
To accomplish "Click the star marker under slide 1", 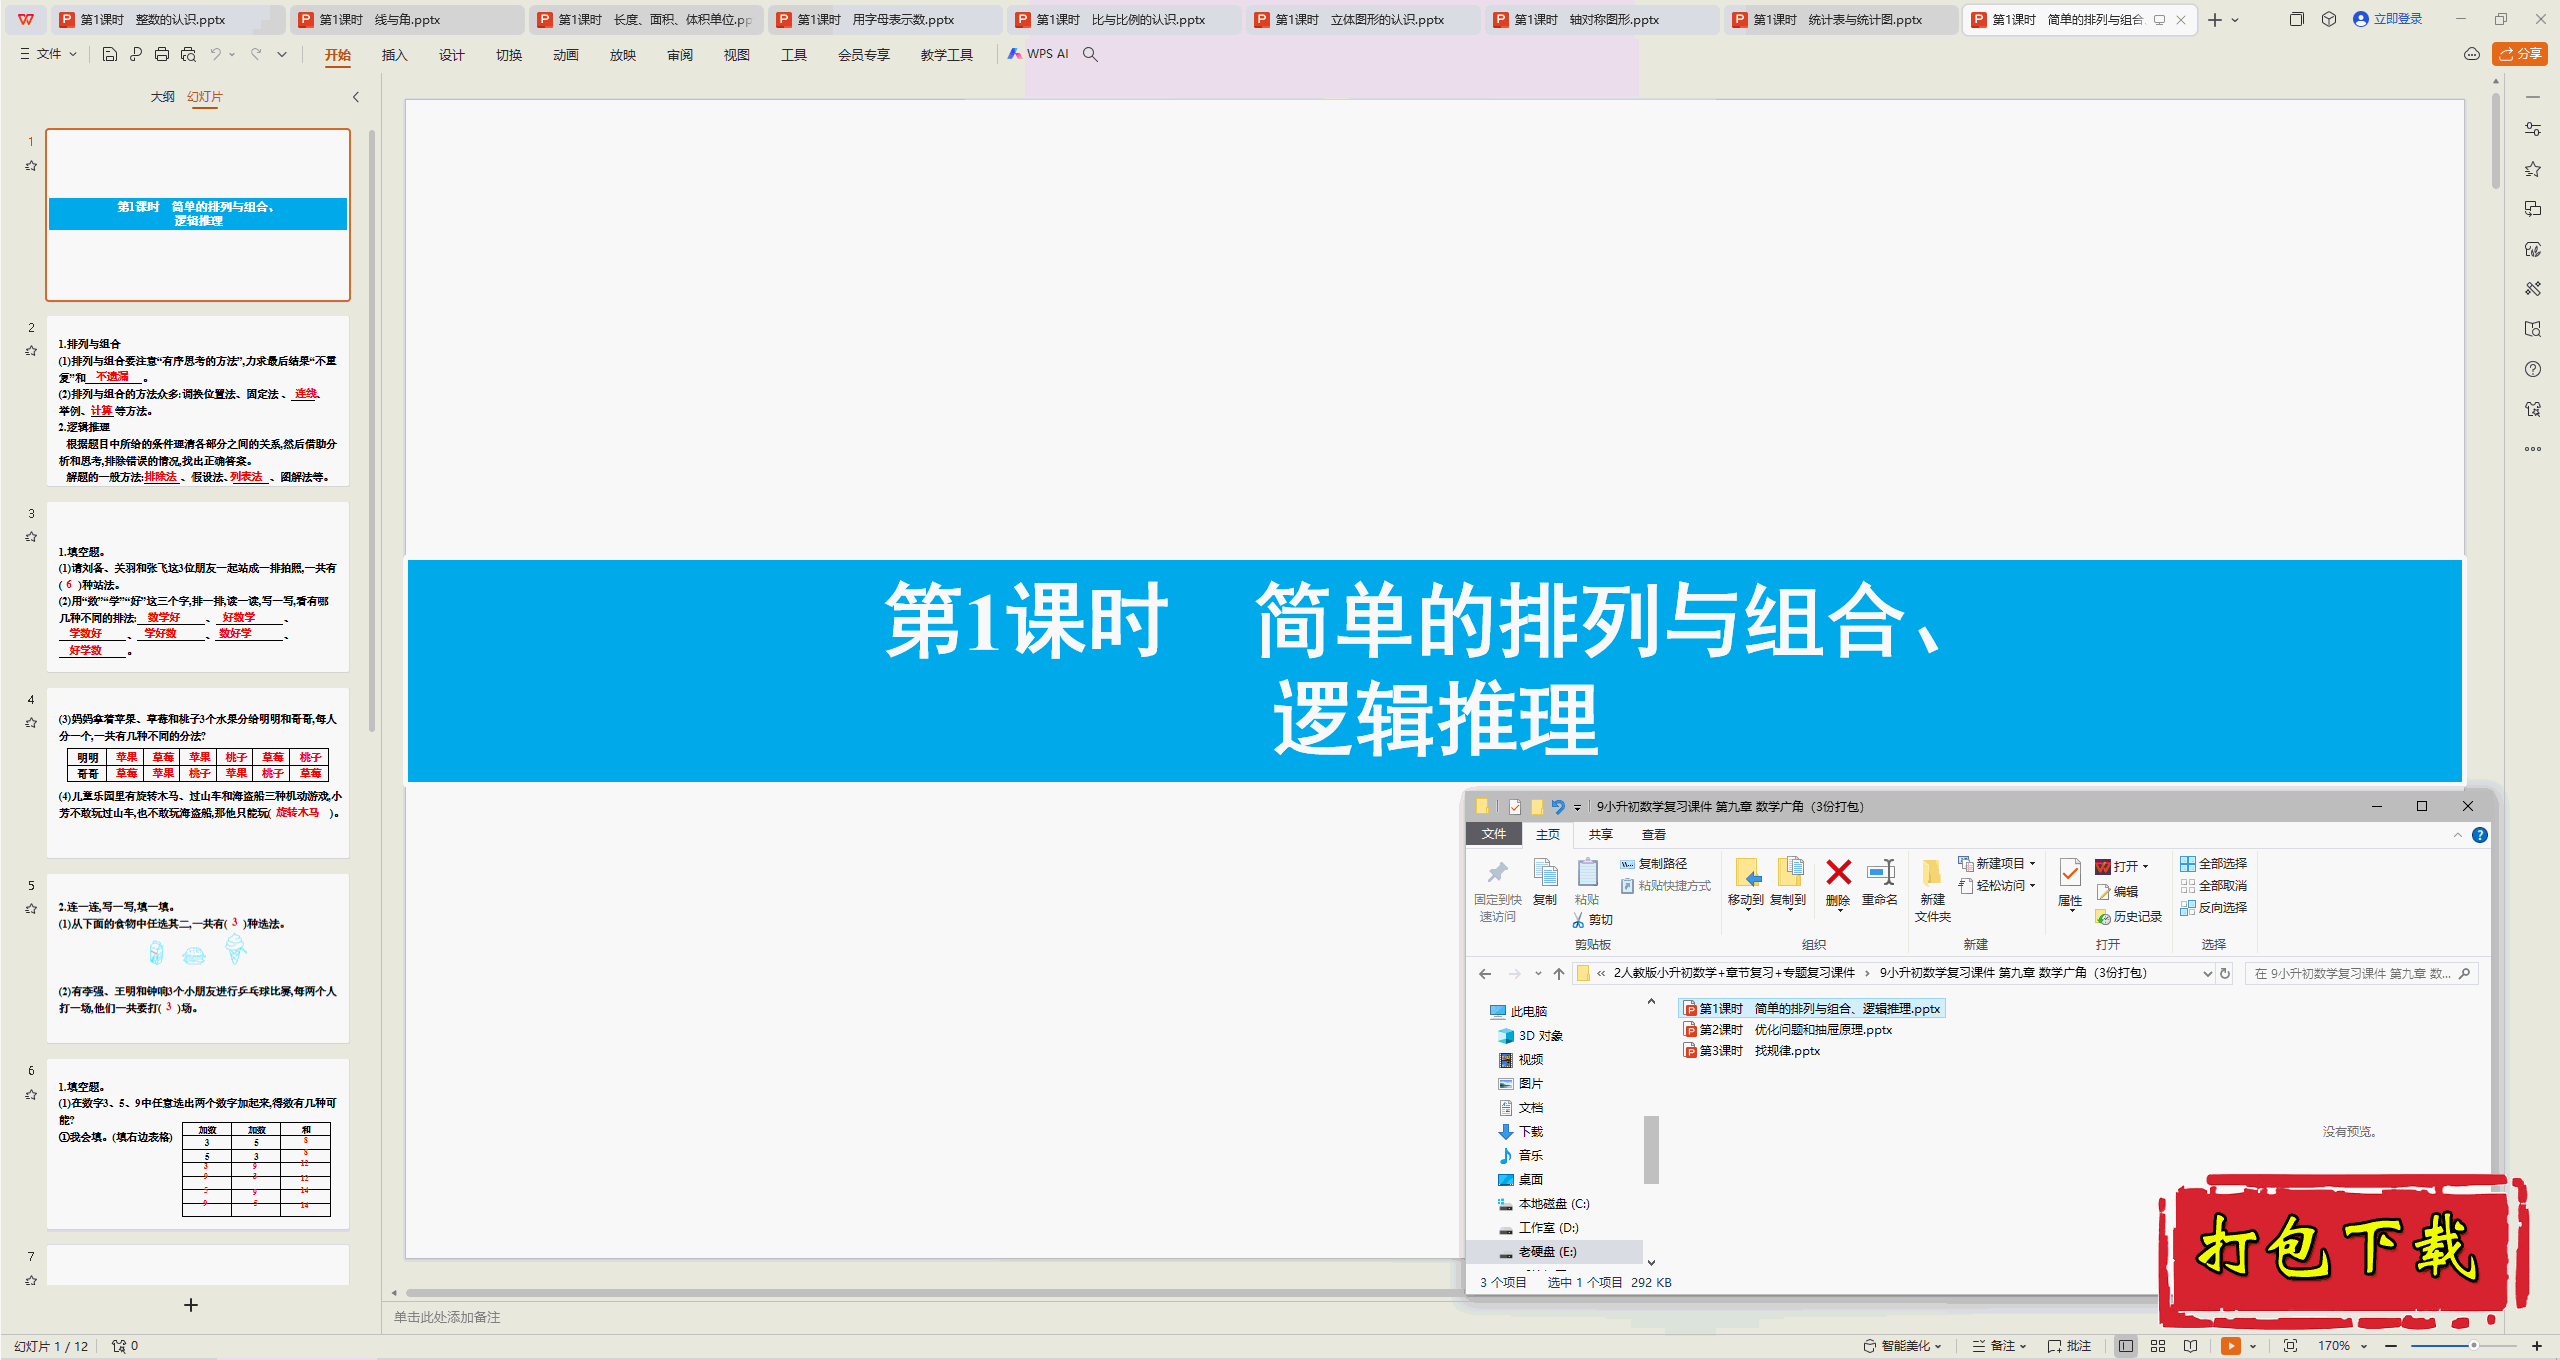I will click(x=31, y=166).
